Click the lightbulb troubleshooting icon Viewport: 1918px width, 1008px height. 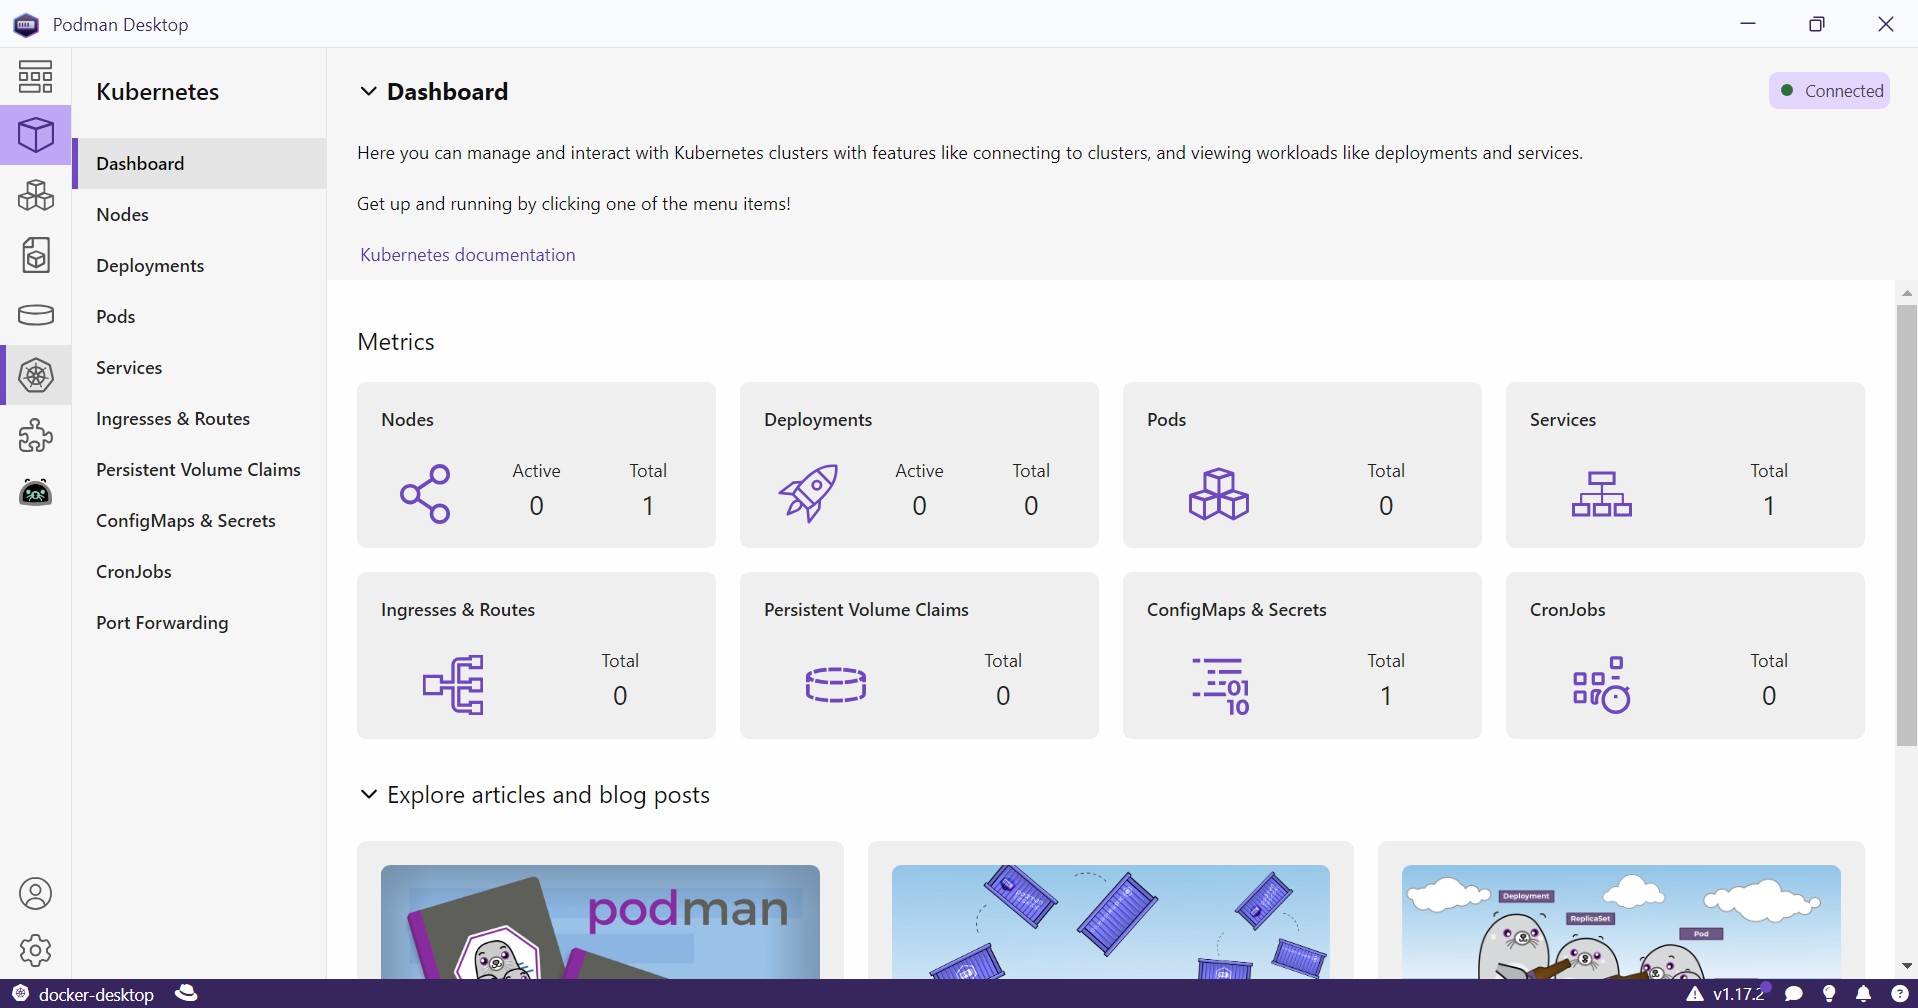coord(1829,994)
